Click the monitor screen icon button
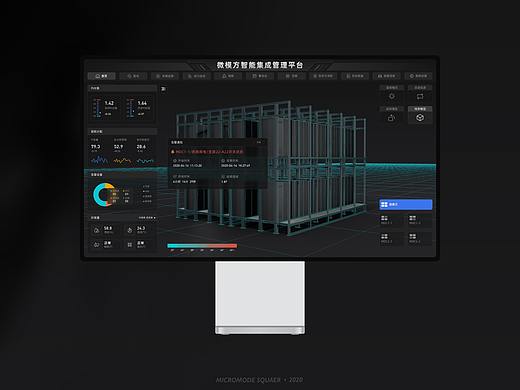Image resolution: width=520 pixels, height=390 pixels. pos(420,96)
